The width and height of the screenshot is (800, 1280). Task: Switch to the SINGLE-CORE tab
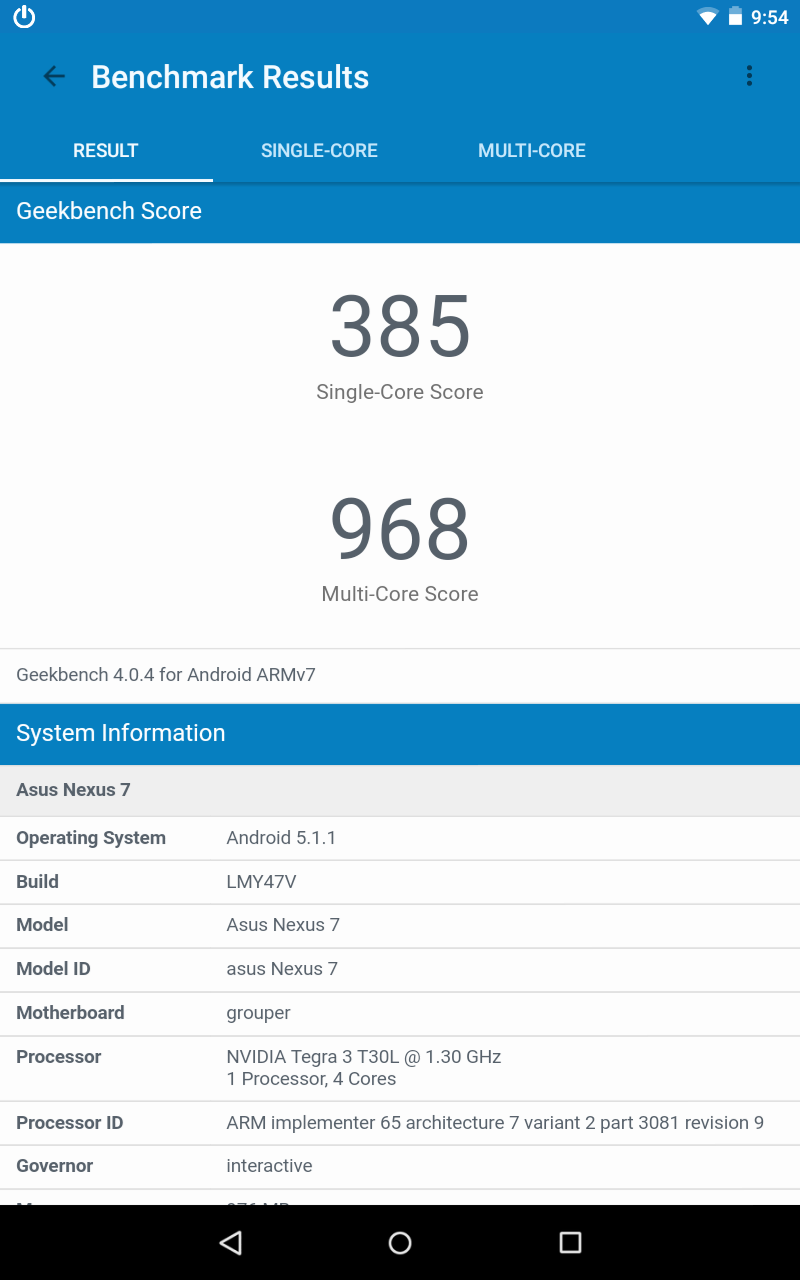(319, 151)
